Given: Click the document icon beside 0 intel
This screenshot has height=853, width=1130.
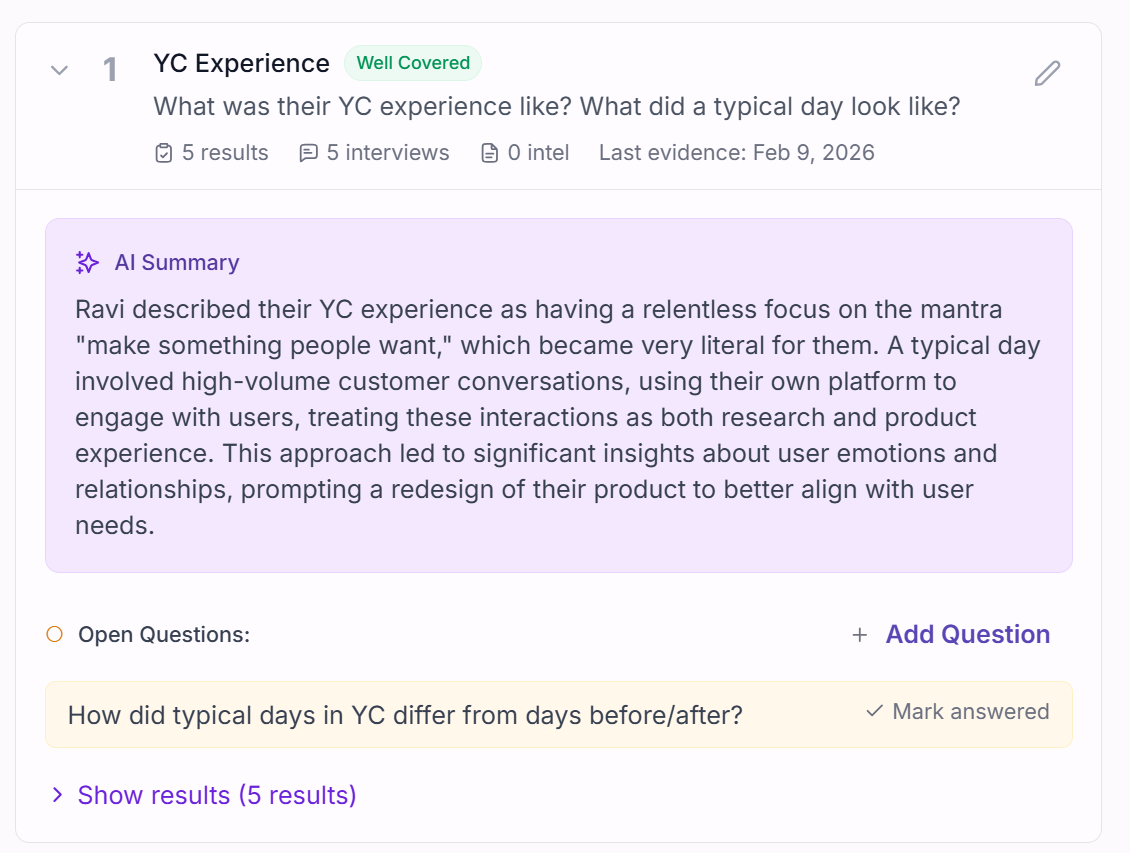Looking at the screenshot, I should click(488, 152).
